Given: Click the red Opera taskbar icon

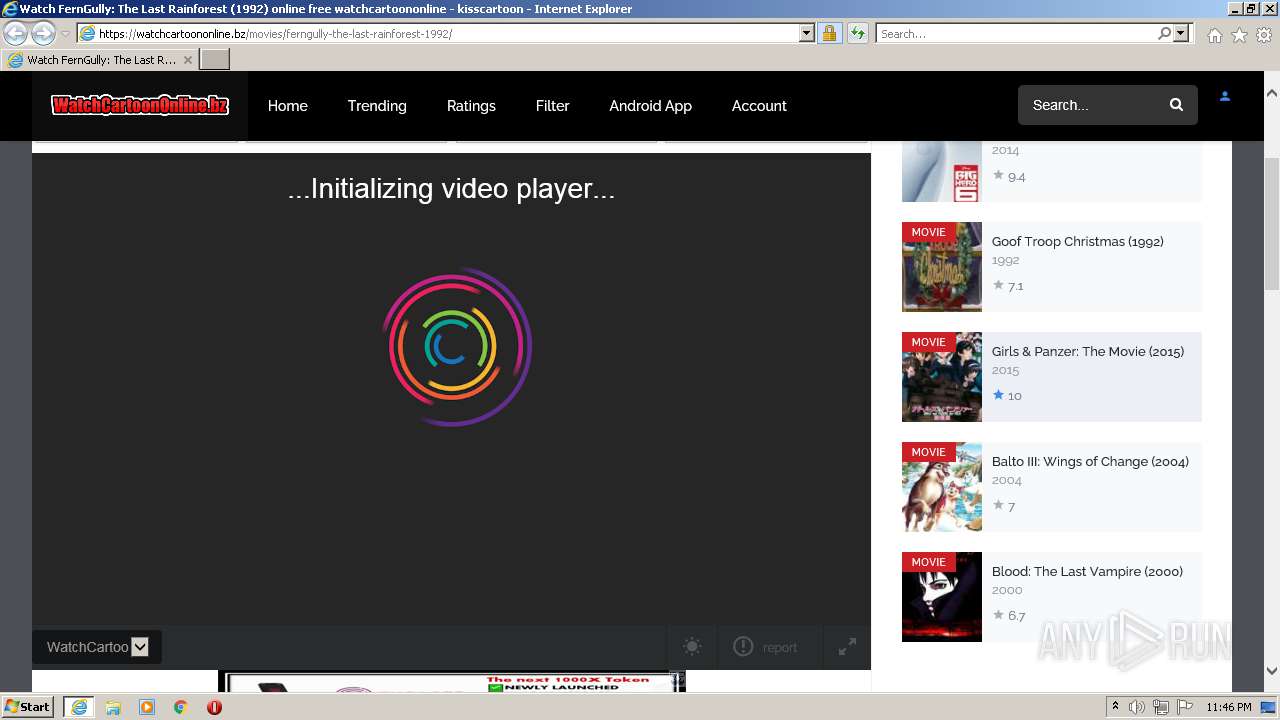Looking at the screenshot, I should click(214, 707).
